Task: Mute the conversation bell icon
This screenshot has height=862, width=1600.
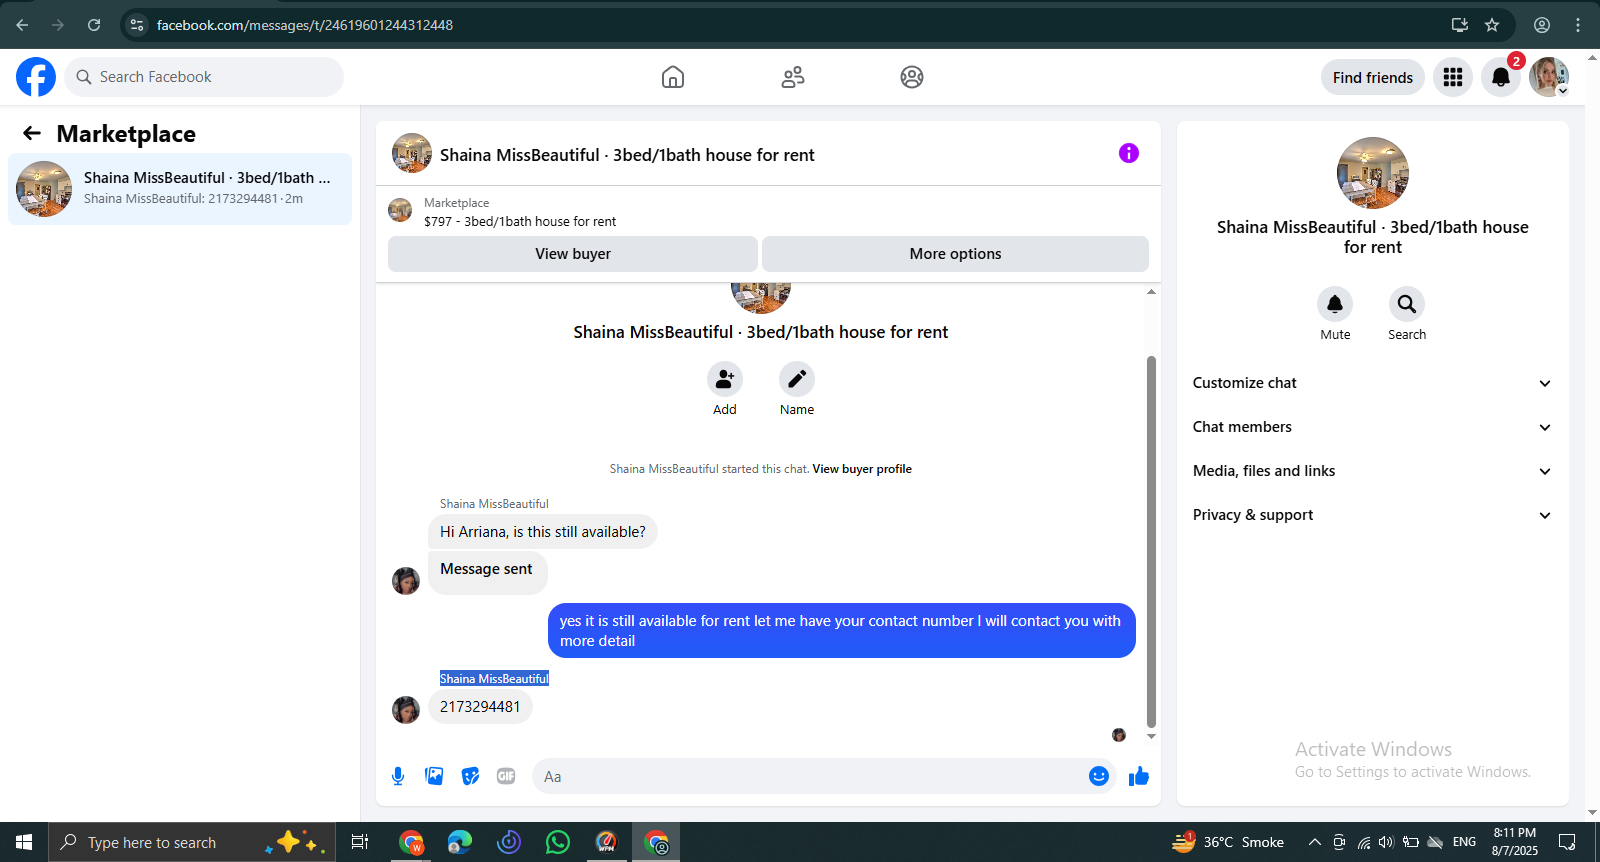Action: [x=1335, y=304]
